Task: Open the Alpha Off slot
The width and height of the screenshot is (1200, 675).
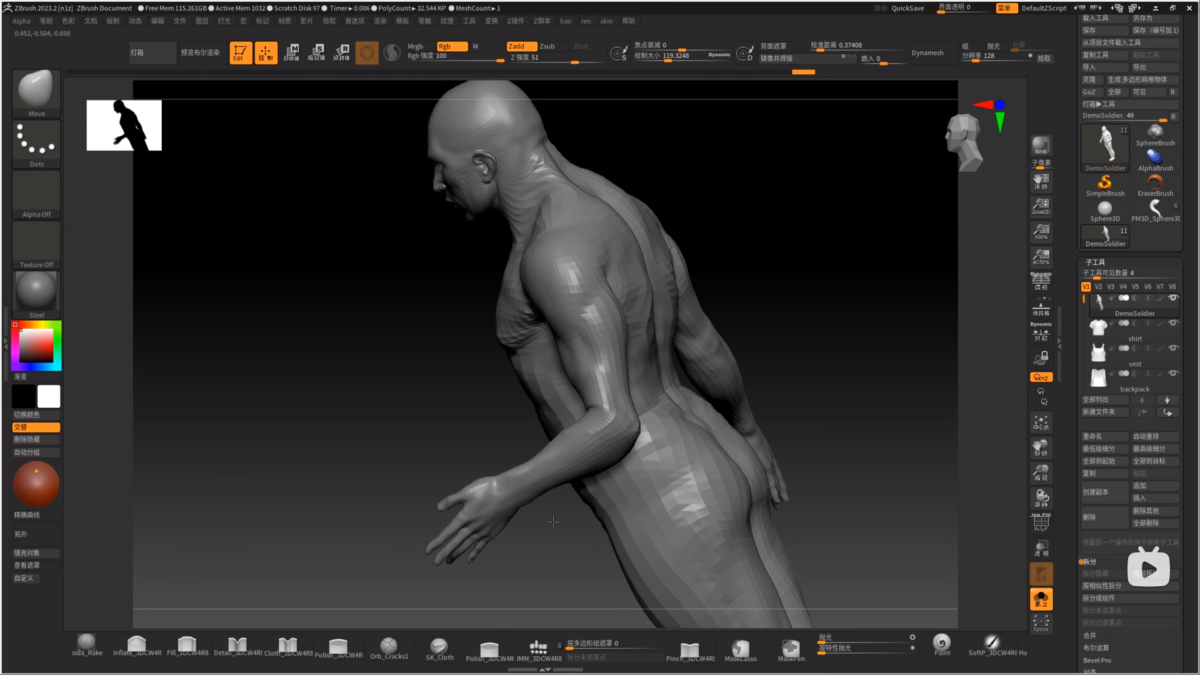Action: click(36, 193)
